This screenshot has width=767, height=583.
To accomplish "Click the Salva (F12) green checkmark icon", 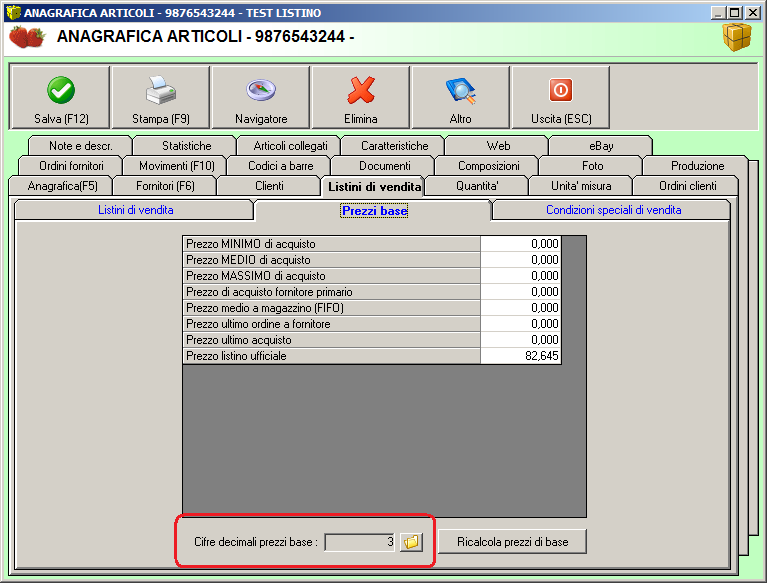I will [x=60, y=92].
